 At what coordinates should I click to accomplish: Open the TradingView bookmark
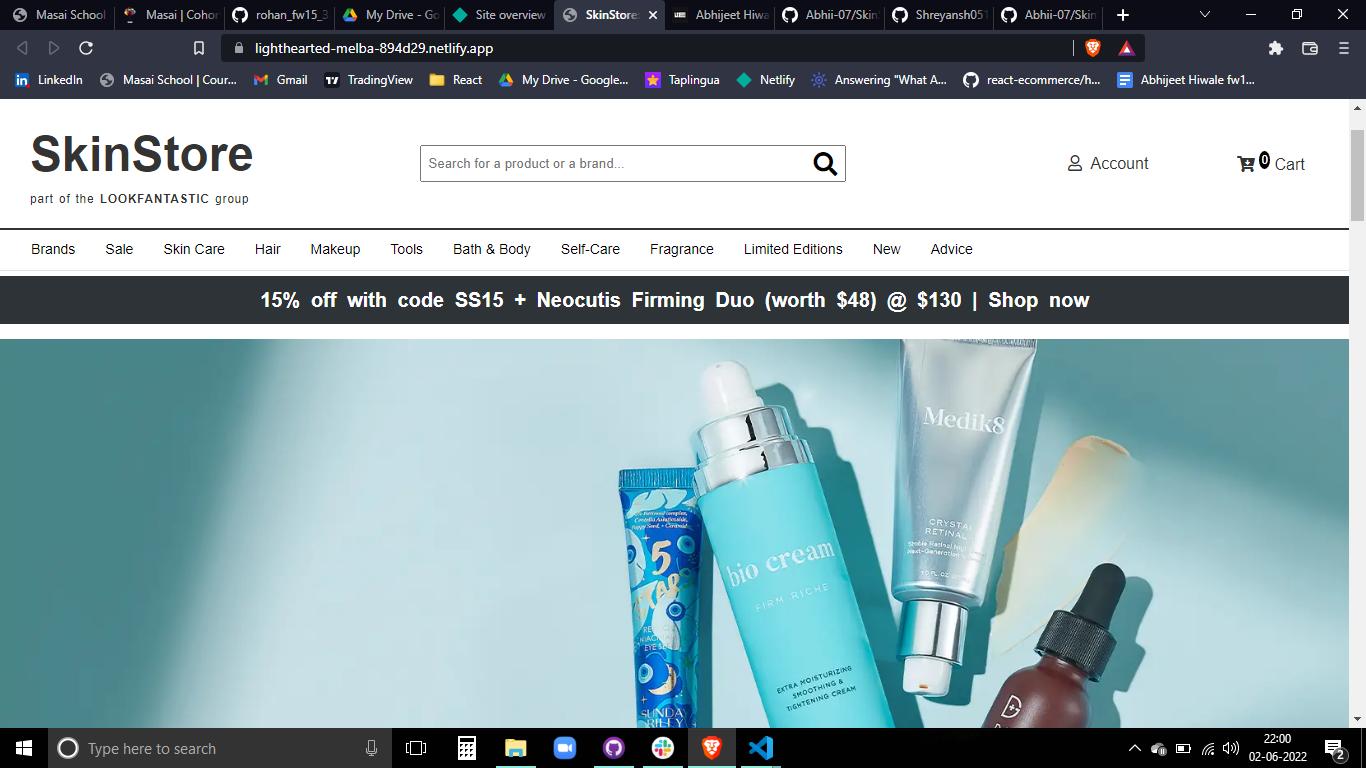[368, 80]
